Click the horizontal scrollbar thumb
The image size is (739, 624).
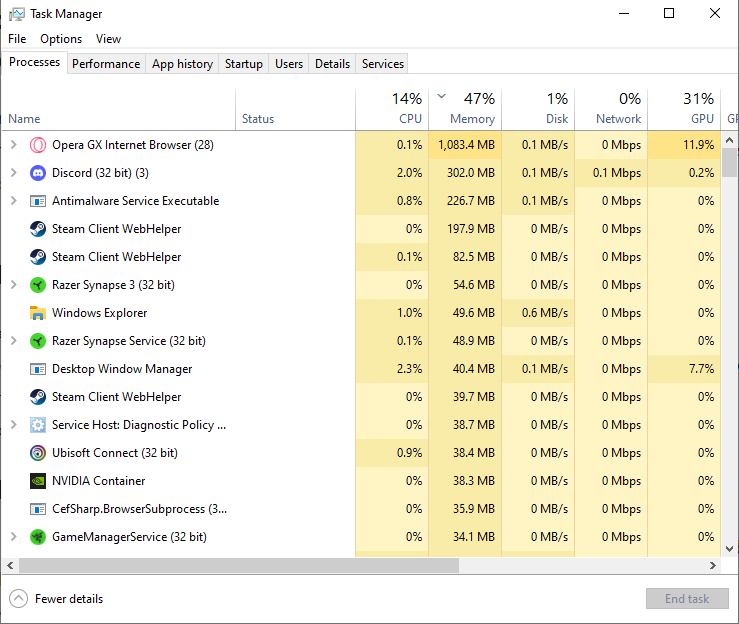click(x=238, y=565)
